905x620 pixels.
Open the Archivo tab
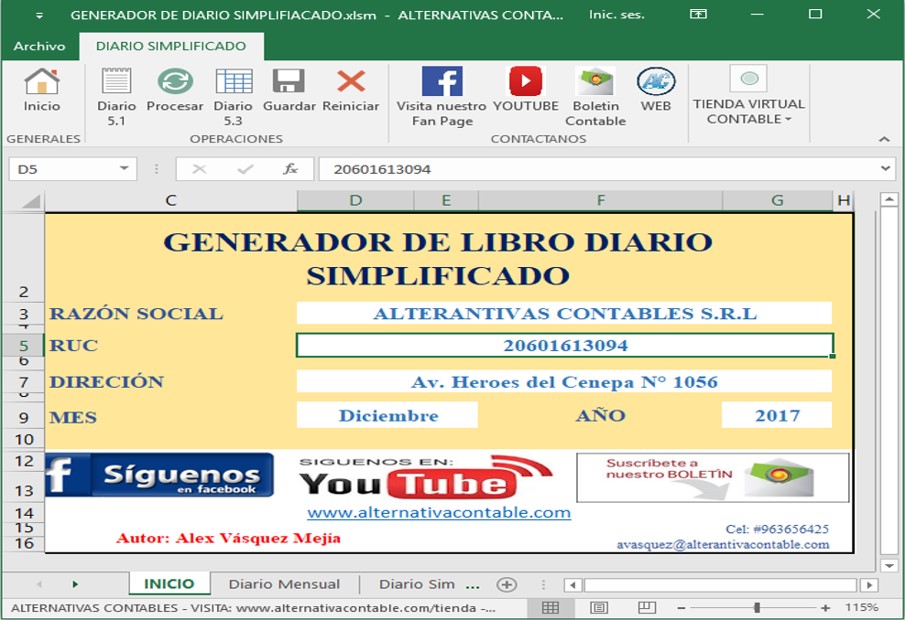pyautogui.click(x=40, y=46)
